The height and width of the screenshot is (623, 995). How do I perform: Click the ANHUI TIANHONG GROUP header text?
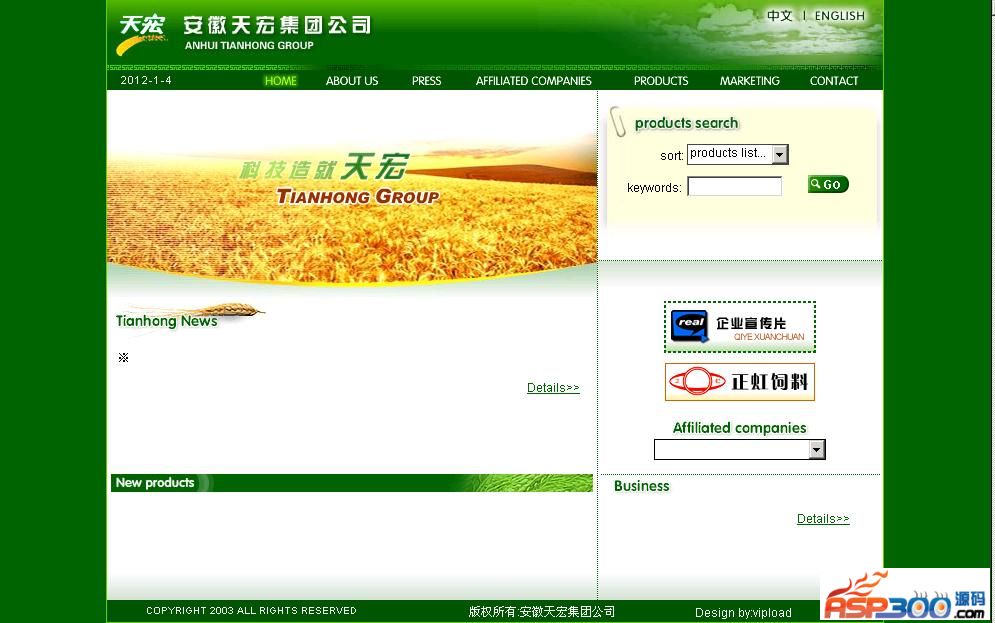(x=249, y=45)
